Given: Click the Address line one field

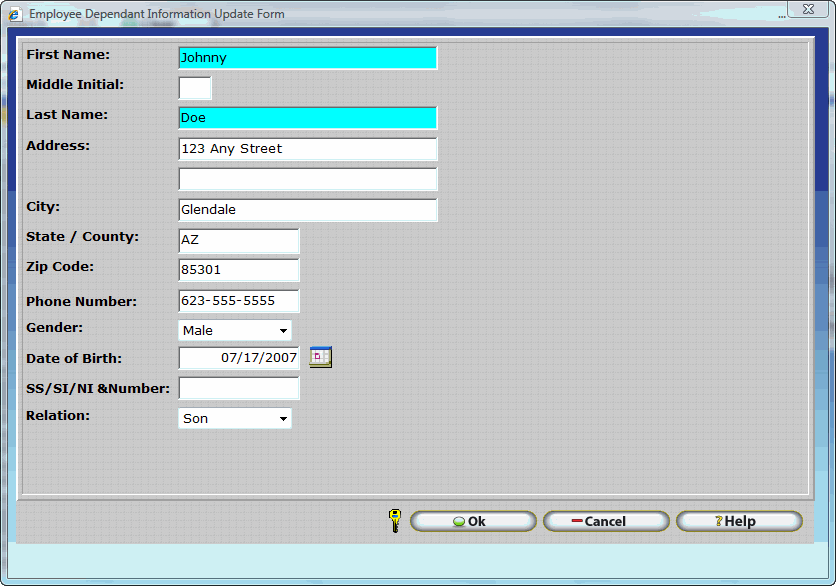Looking at the screenshot, I should [307, 149].
